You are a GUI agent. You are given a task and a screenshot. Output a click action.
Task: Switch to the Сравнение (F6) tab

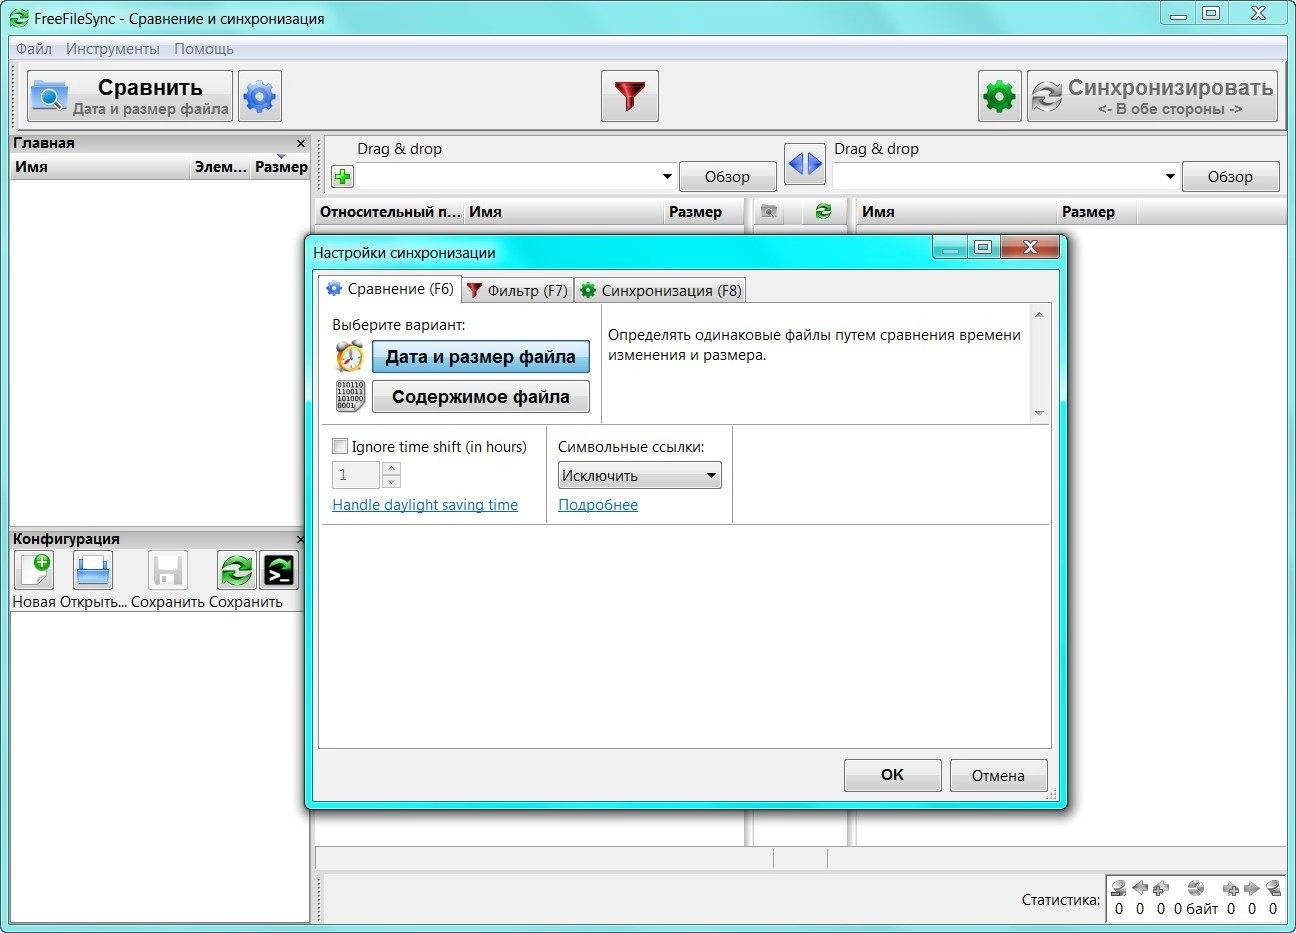click(390, 289)
